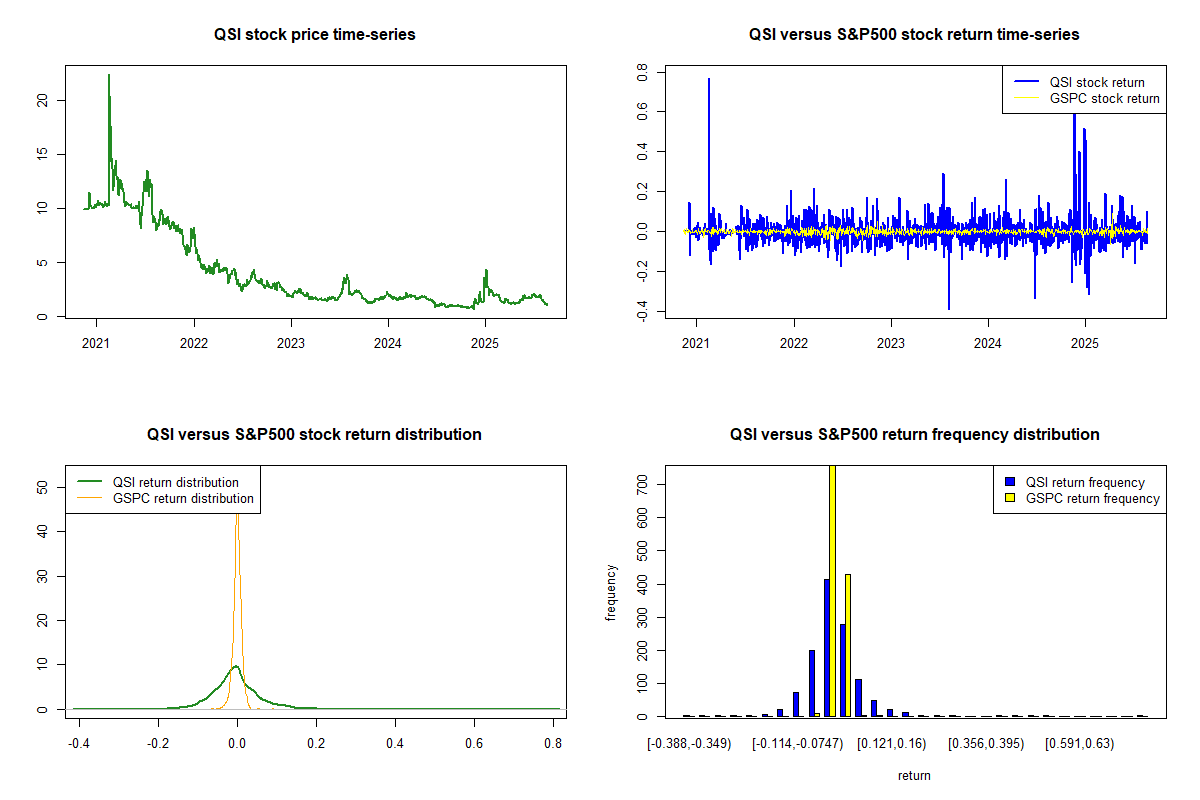Select the "frequency" y-axis label
Image resolution: width=1200 pixels, height=800 pixels.
(x=611, y=593)
